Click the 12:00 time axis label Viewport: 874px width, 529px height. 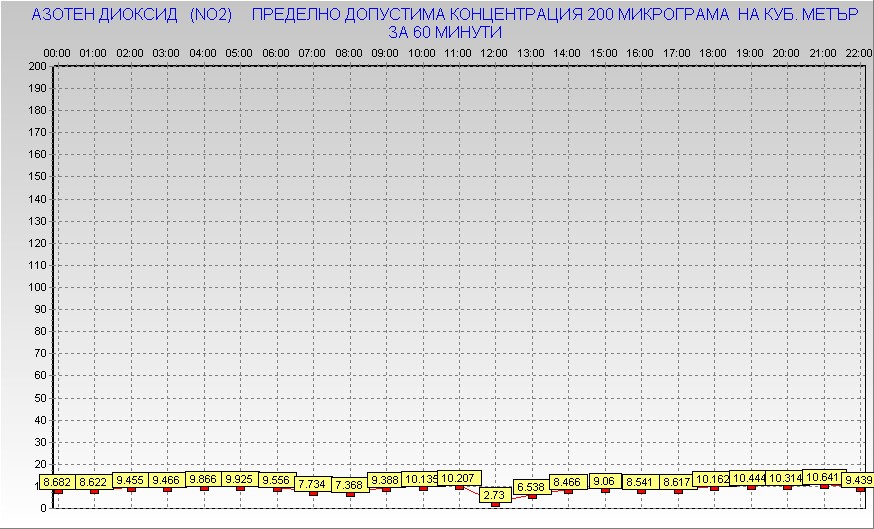(494, 52)
